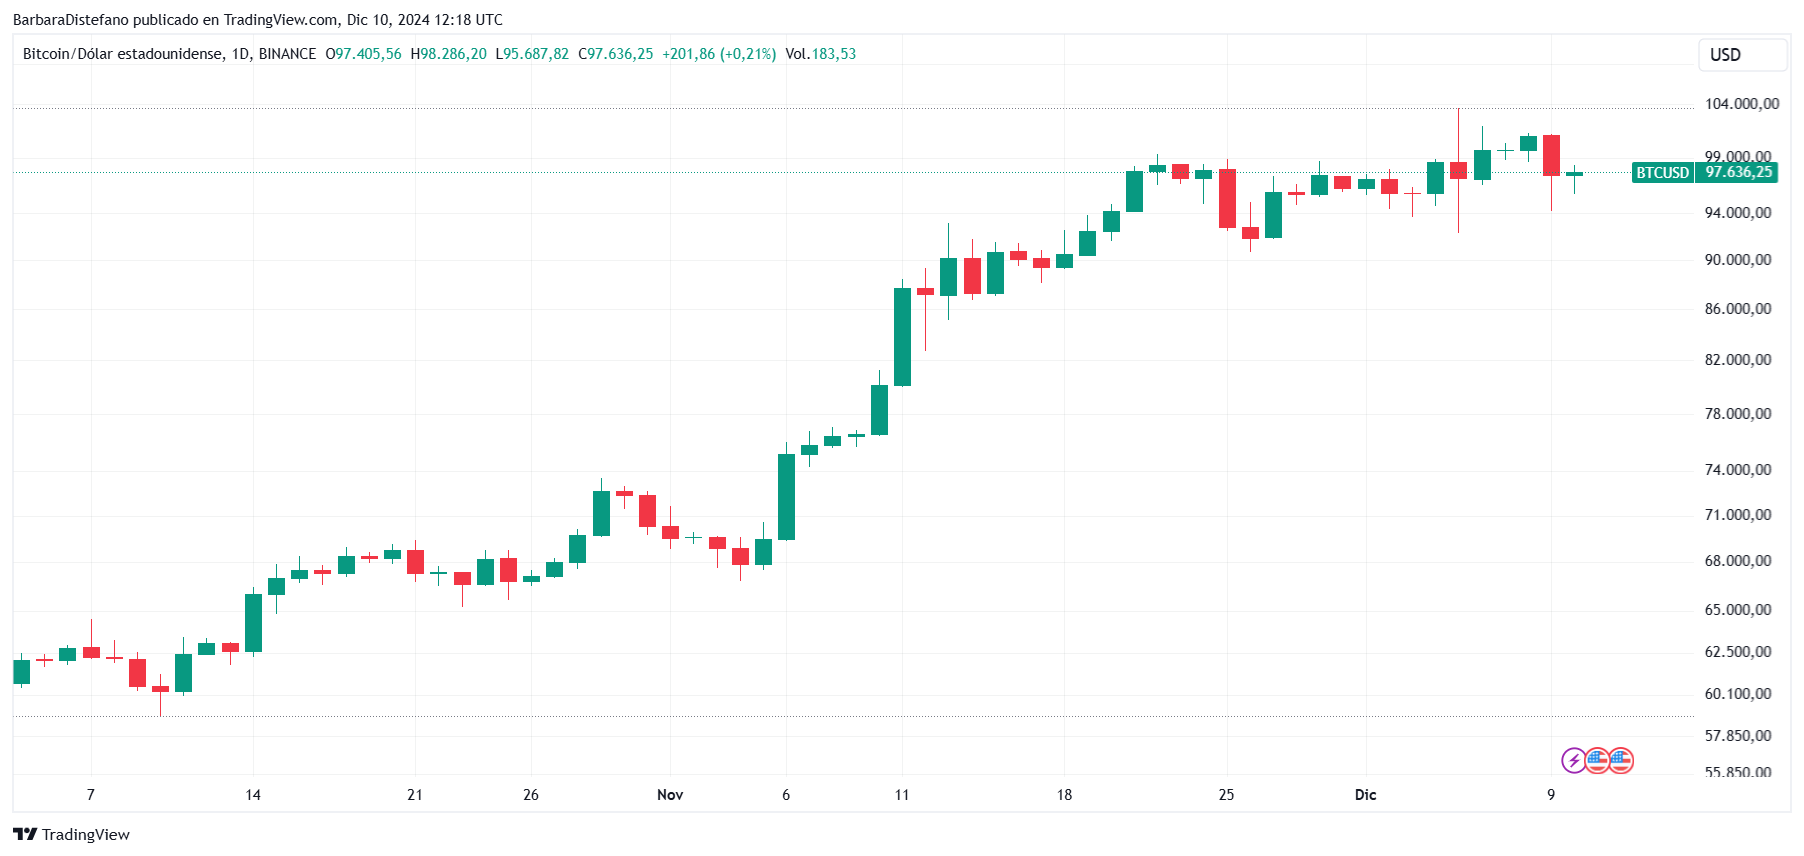Click the BINANCE exchange label

pyautogui.click(x=287, y=54)
